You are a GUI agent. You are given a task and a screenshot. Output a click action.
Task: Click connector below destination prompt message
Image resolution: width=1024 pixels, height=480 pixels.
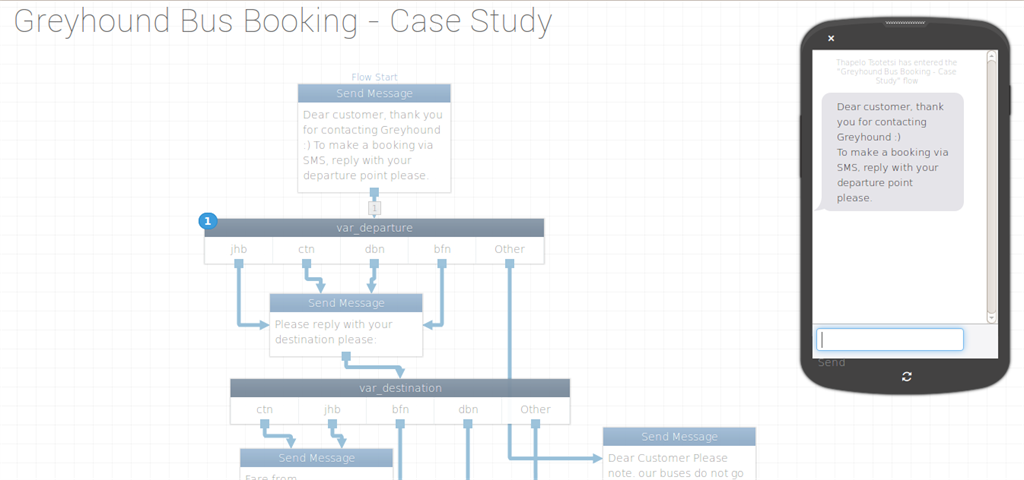pos(346,357)
